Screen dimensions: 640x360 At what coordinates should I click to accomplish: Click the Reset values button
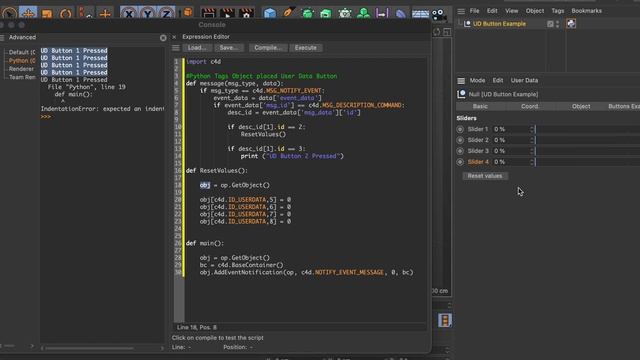pyautogui.click(x=485, y=176)
